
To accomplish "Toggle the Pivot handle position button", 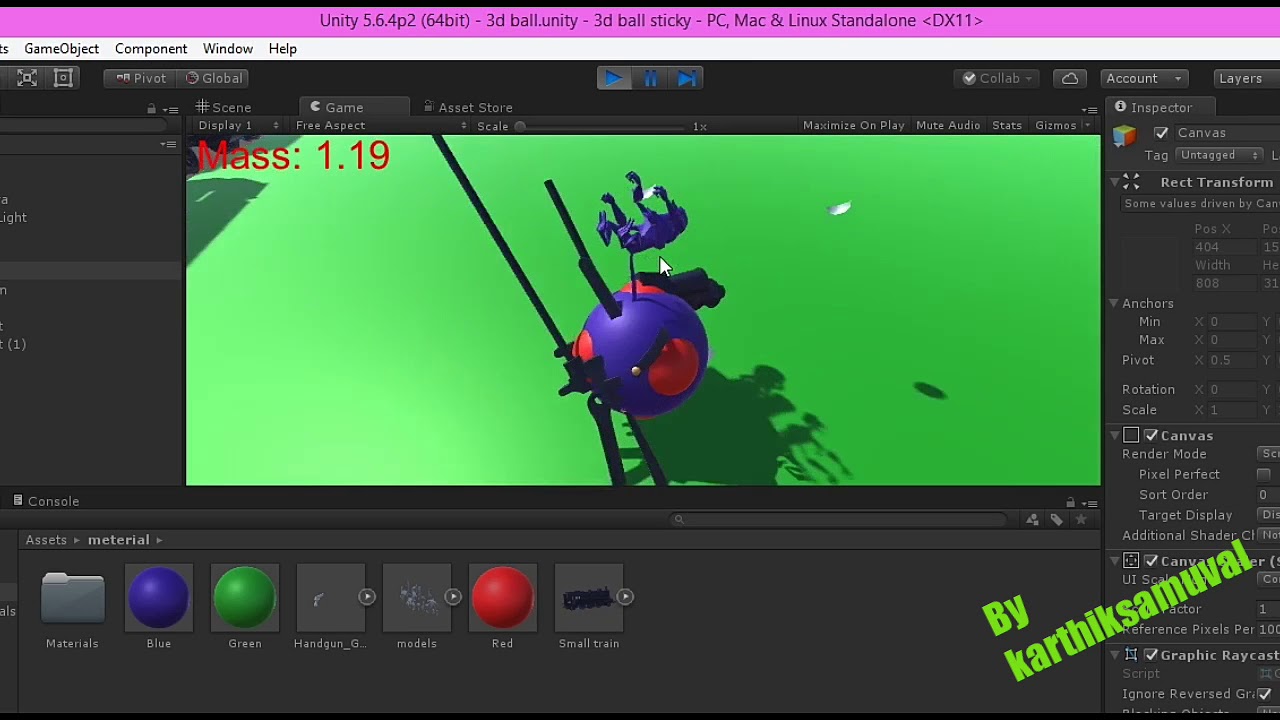I will tap(141, 78).
